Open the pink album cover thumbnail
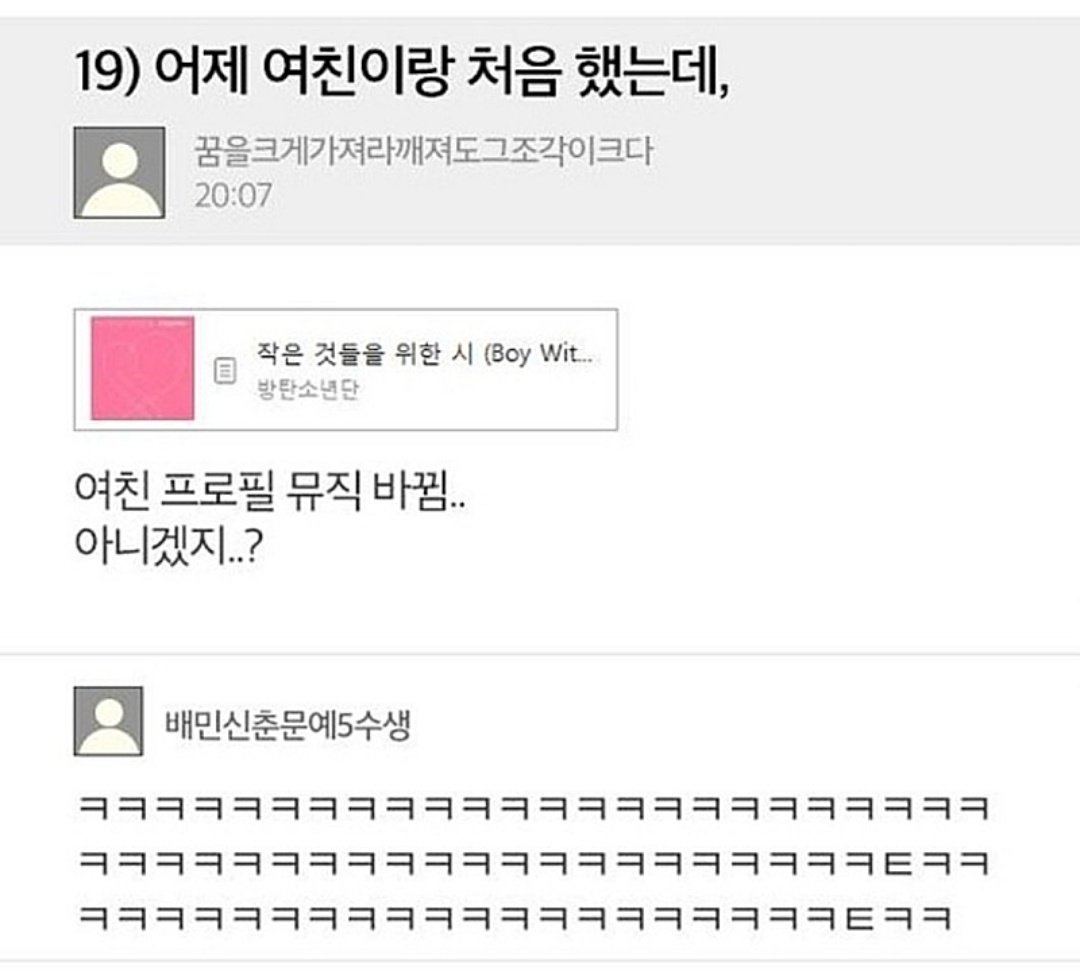Viewport: 1080px width, 972px height. pyautogui.click(x=143, y=368)
